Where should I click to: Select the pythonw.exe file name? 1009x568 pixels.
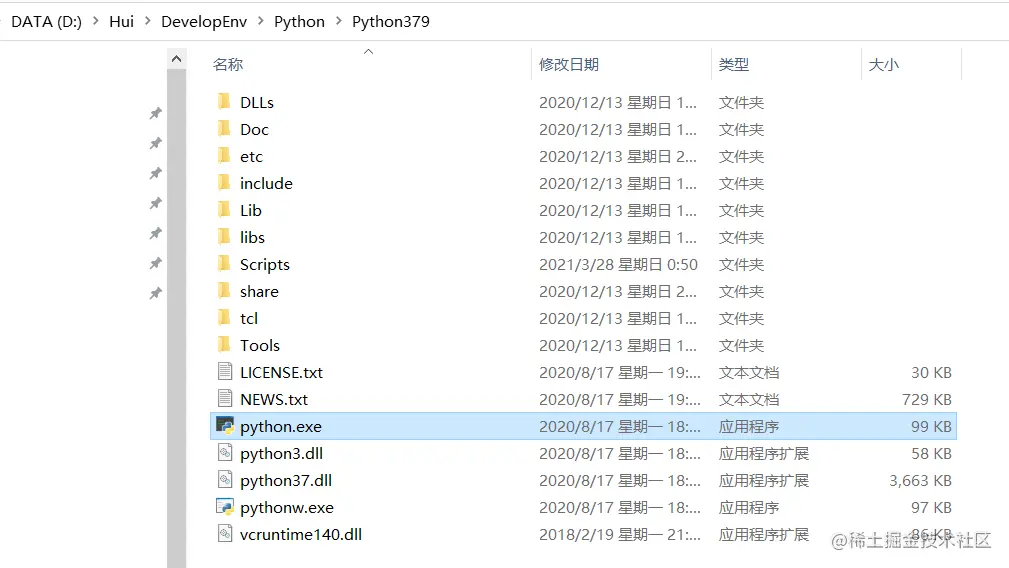pyautogui.click(x=286, y=508)
